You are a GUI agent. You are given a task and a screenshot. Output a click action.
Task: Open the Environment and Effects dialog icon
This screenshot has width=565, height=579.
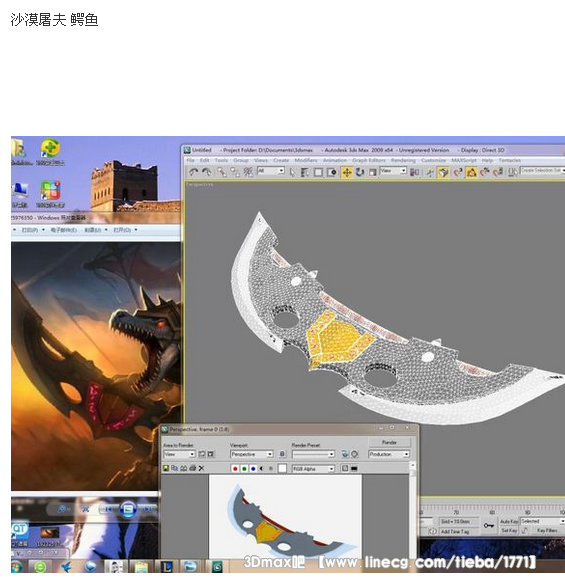355,454
